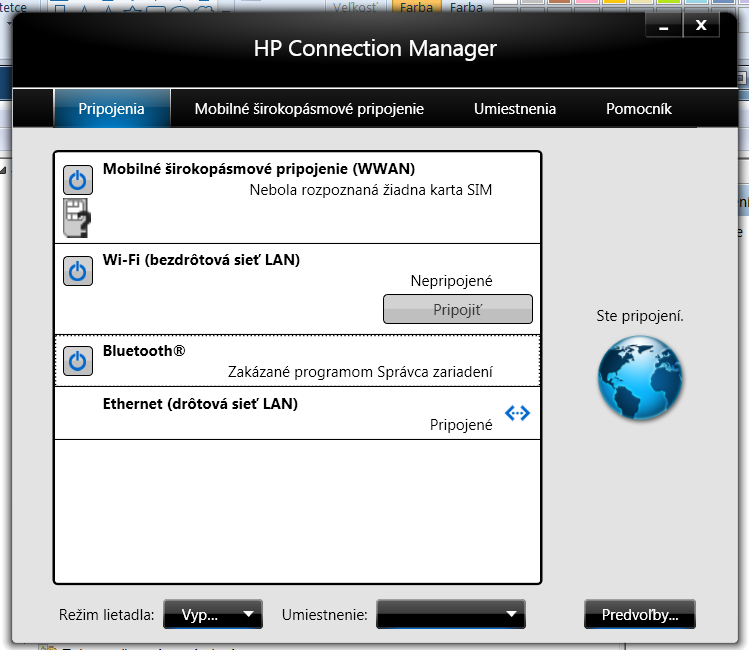
Task: Click the Ethernet connected arrows icon
Action: point(517,413)
